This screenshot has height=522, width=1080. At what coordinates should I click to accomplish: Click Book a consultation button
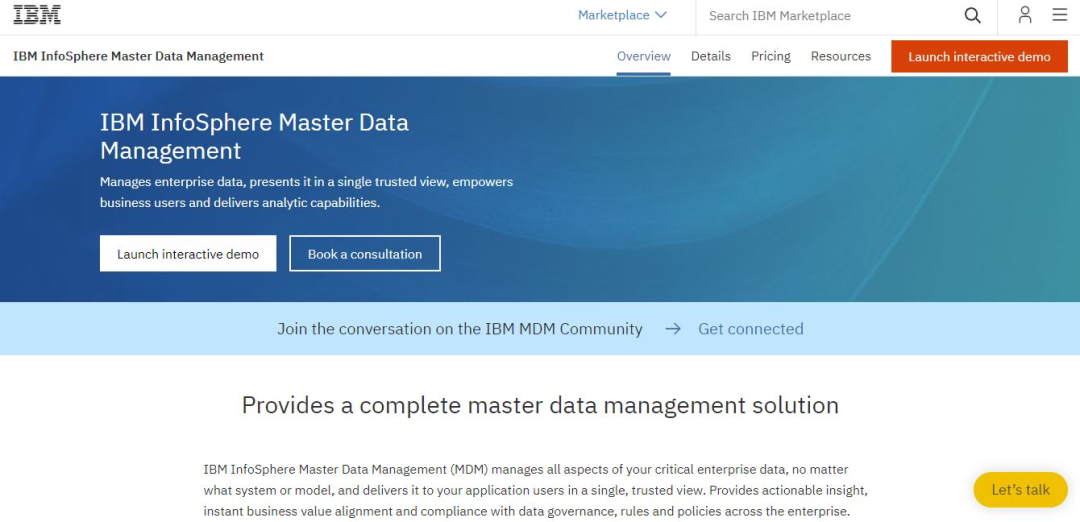point(365,253)
